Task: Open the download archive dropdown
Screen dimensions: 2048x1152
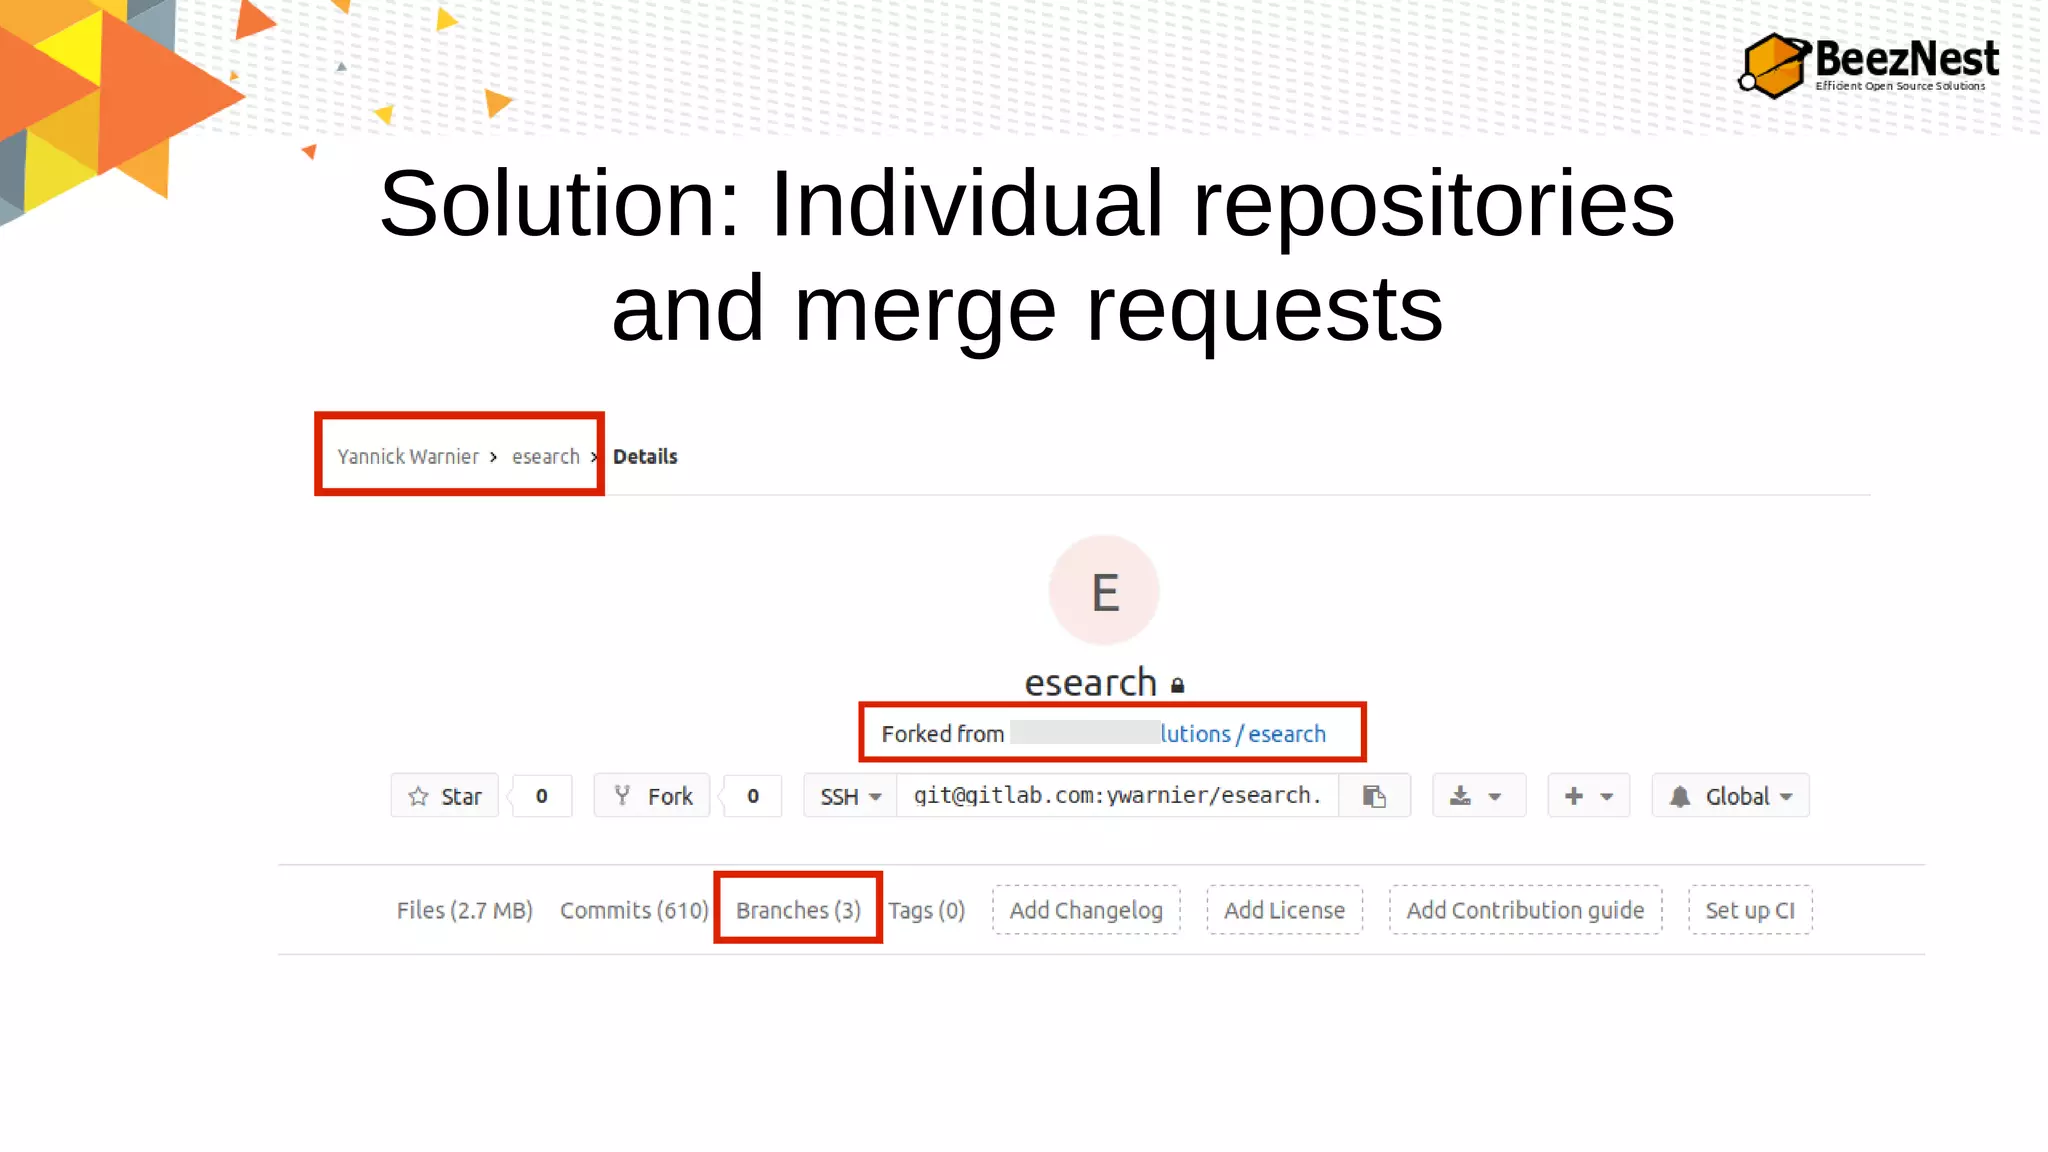Action: click(1479, 796)
